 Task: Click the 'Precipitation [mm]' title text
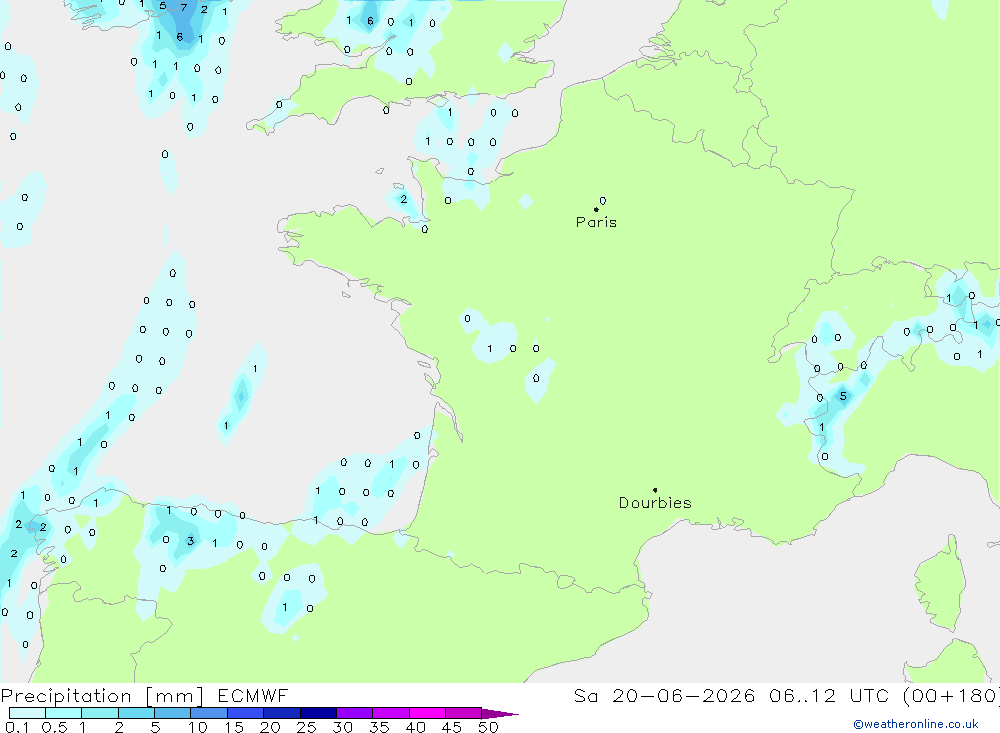tap(102, 696)
